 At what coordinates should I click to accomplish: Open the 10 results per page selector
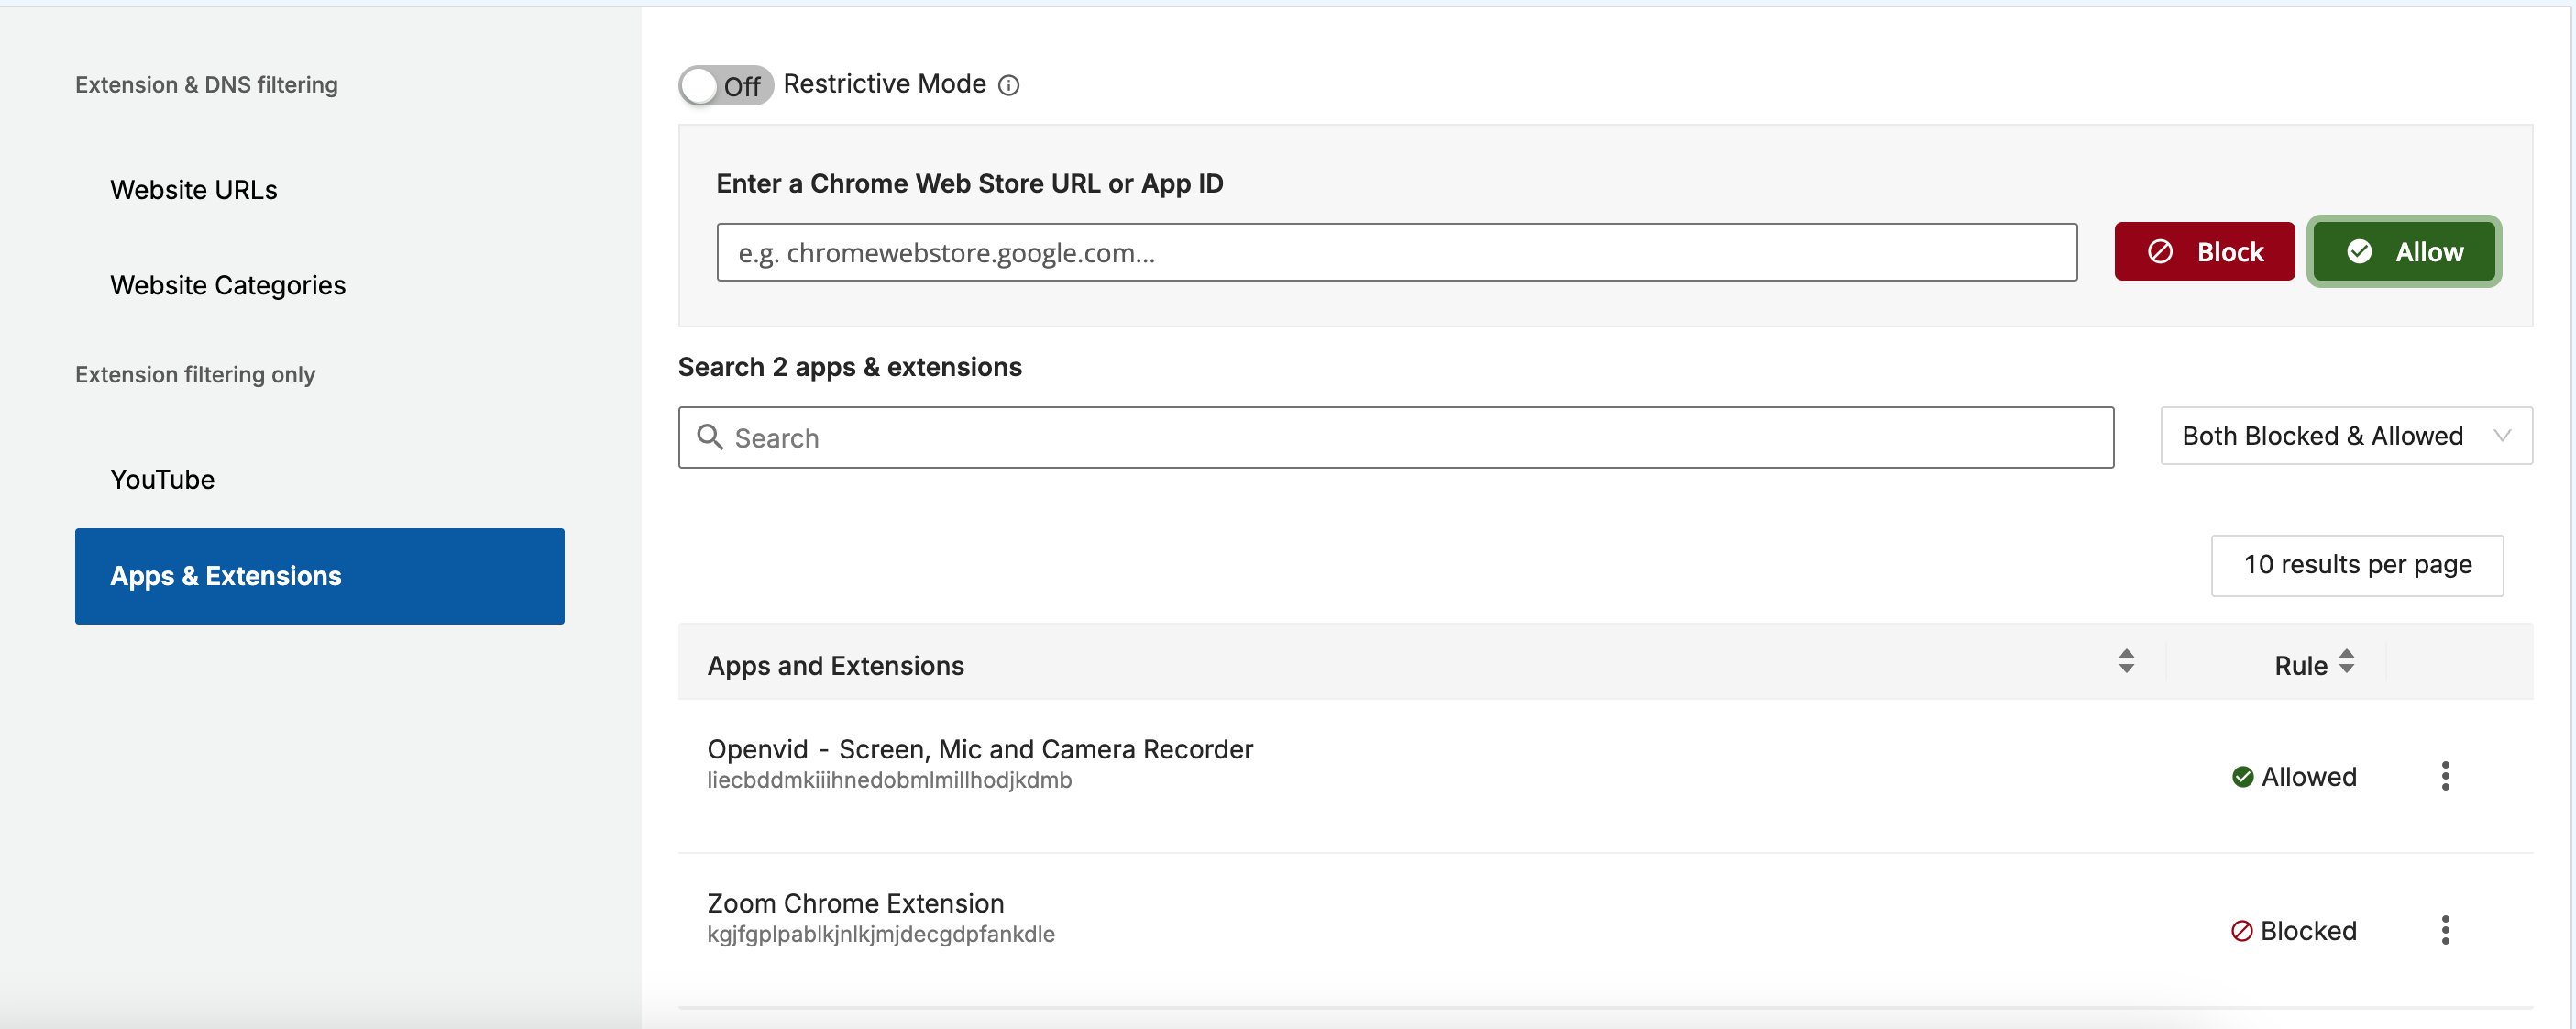click(x=2357, y=565)
